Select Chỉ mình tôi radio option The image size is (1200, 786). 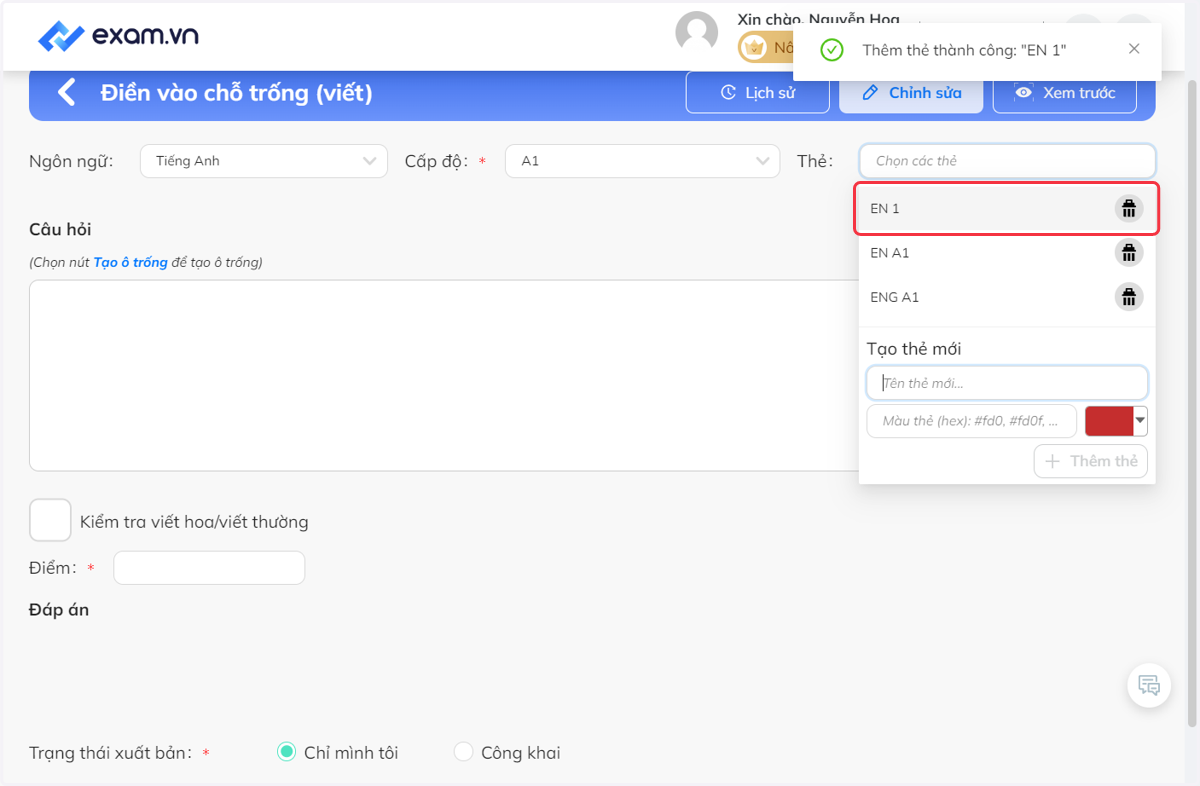pyautogui.click(x=286, y=752)
